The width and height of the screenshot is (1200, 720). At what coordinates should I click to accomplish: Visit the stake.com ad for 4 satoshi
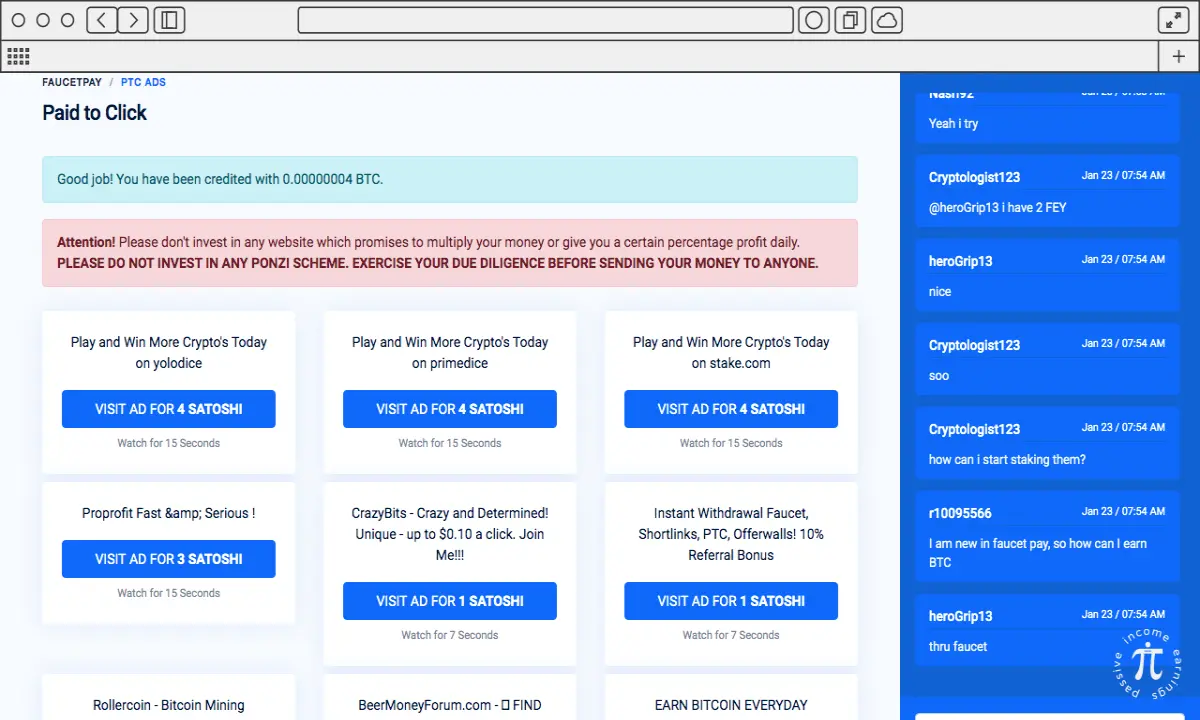(731, 409)
